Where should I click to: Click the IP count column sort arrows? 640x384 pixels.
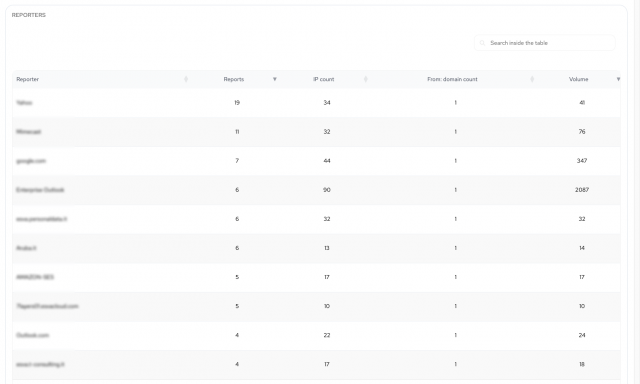tap(366, 79)
